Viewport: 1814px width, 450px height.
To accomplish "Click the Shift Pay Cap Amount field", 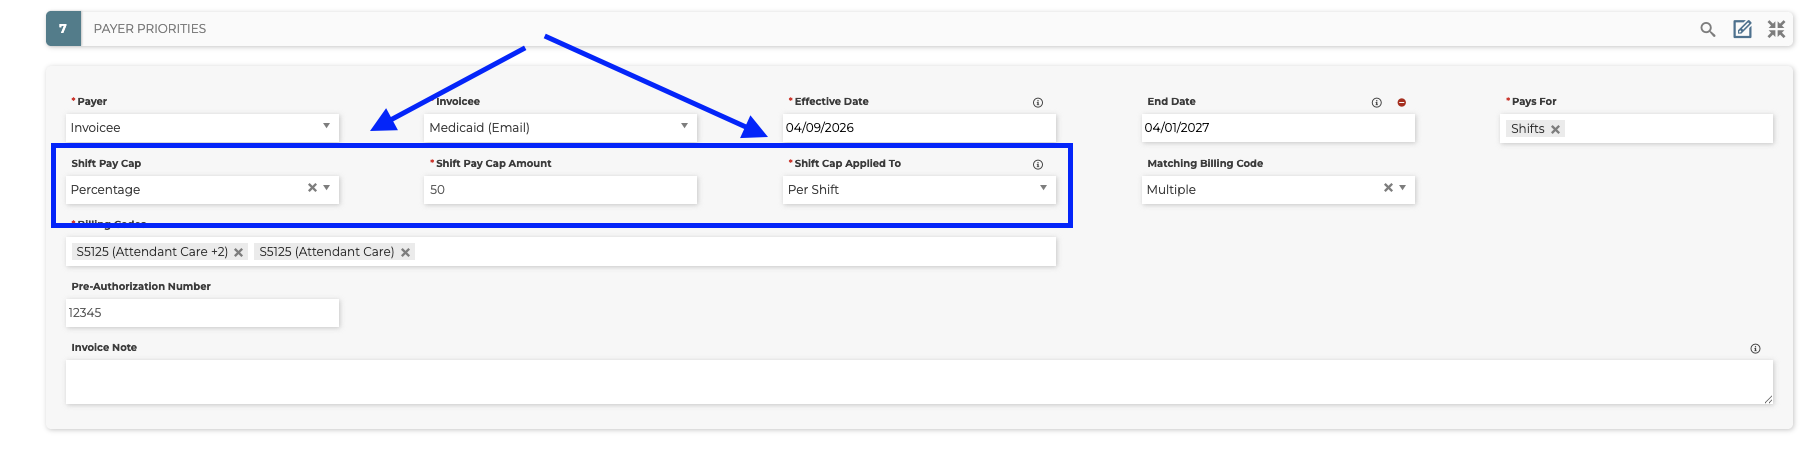I will [x=560, y=190].
